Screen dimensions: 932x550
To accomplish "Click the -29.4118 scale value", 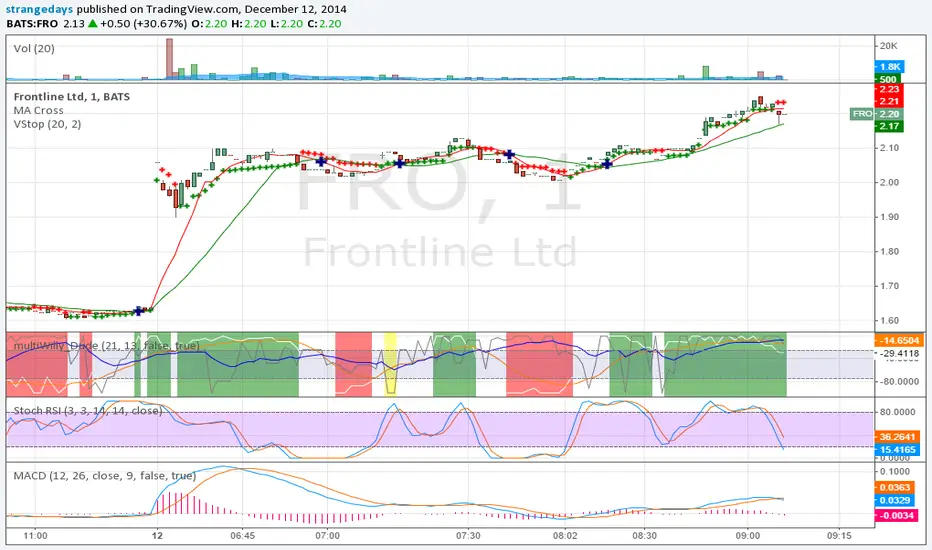I will coord(900,353).
